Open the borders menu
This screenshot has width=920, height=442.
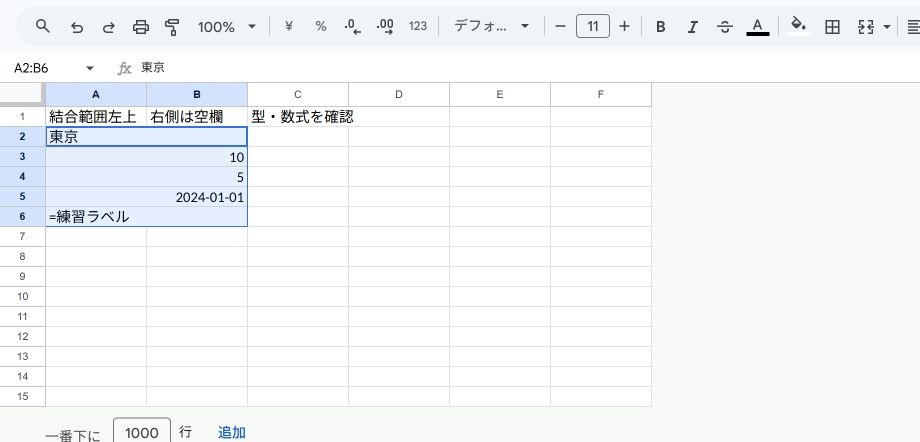tap(832, 26)
